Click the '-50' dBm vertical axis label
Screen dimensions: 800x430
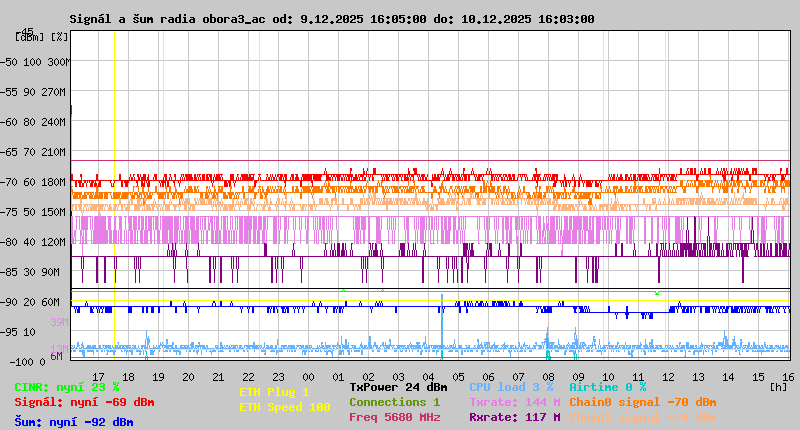9,62
